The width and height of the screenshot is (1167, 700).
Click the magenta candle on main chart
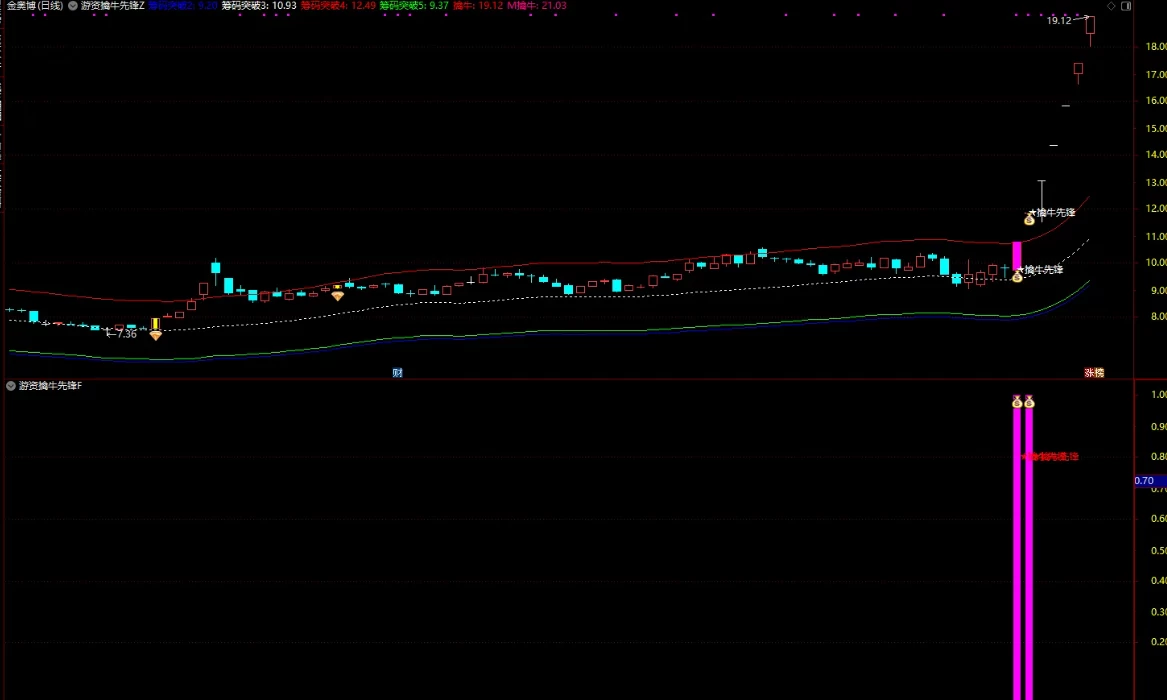tap(1017, 257)
